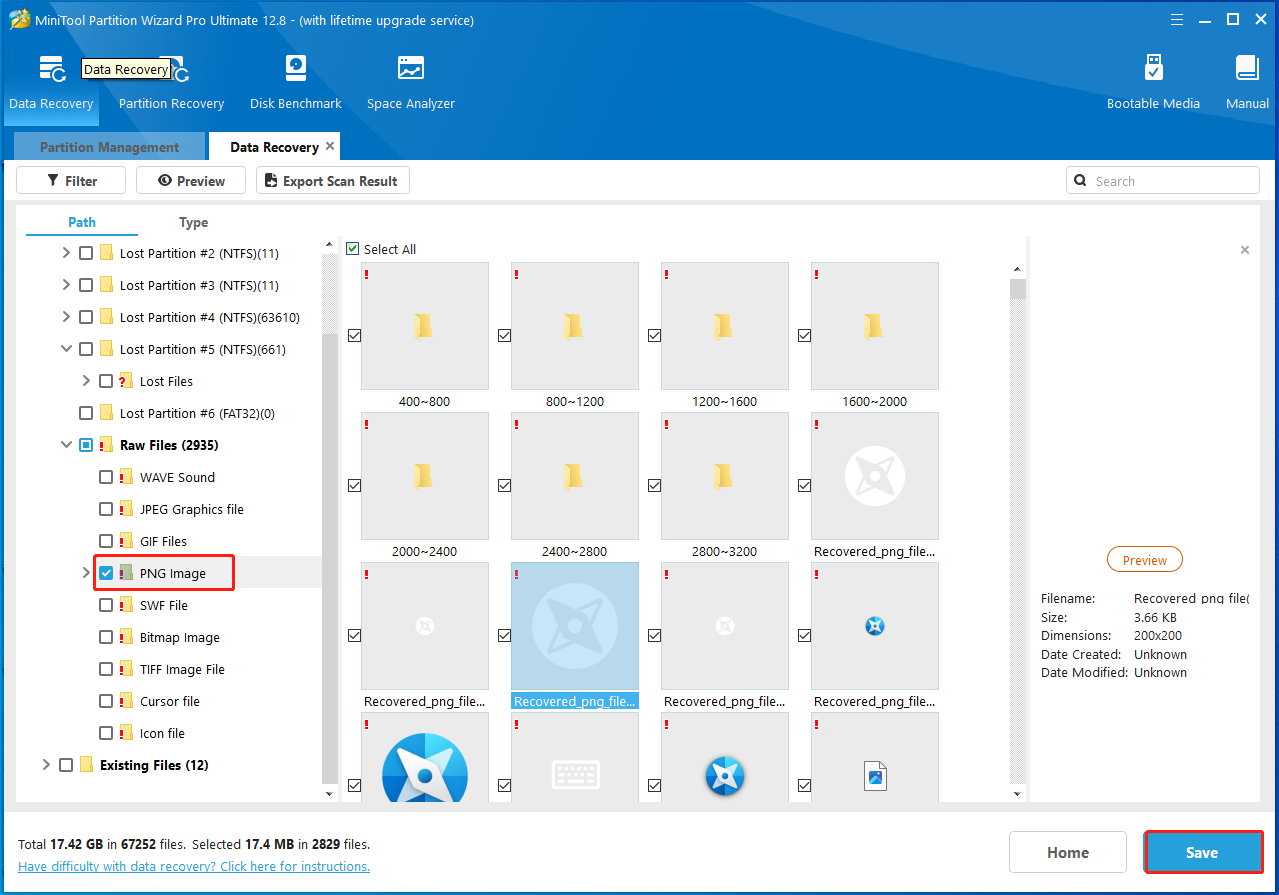The width and height of the screenshot is (1279, 895).
Task: Uncheck the PNG Image checkbox
Action: [x=106, y=573]
